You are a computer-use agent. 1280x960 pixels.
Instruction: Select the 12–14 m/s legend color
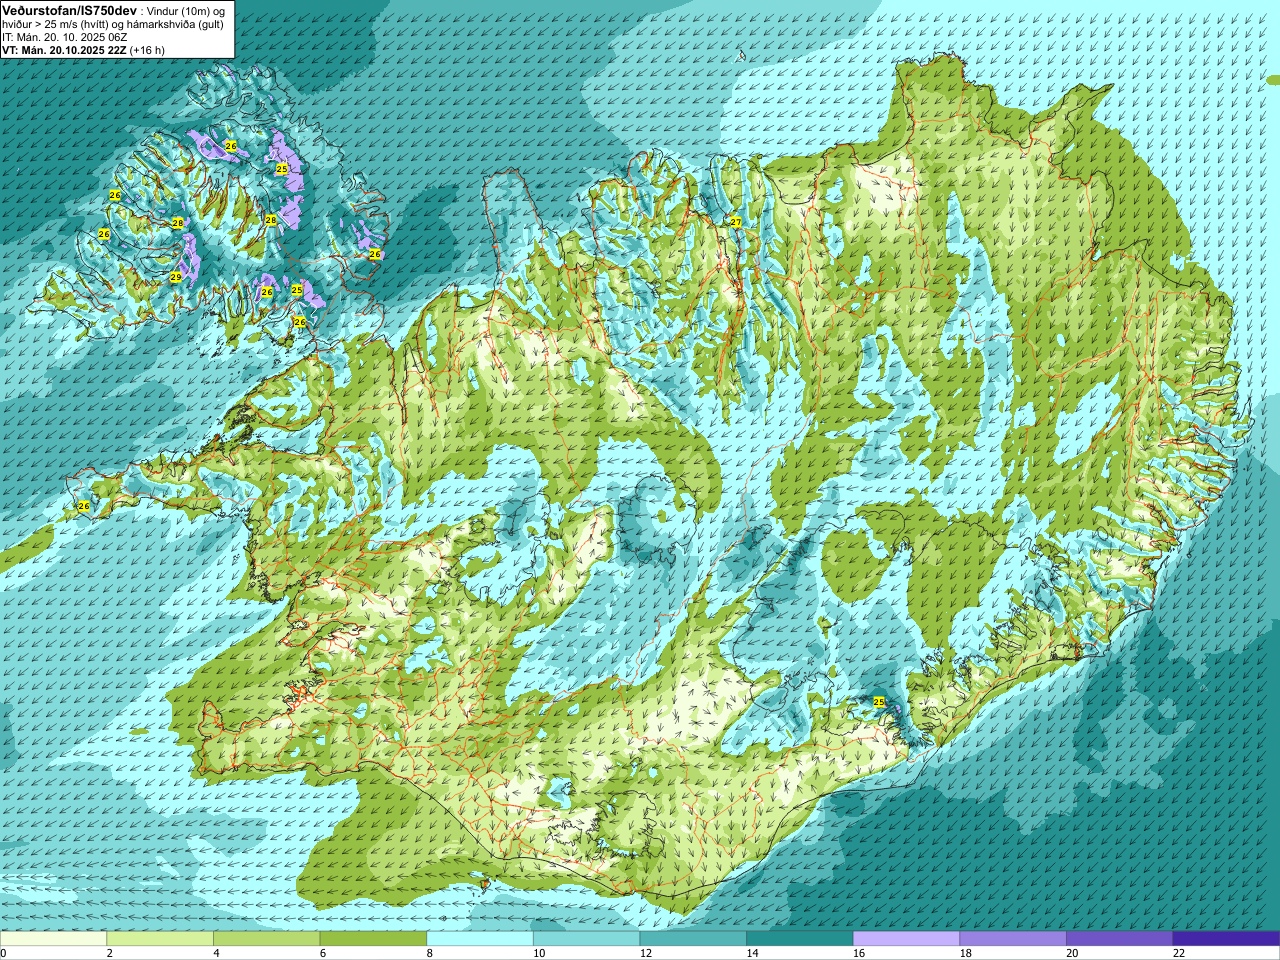[693, 939]
